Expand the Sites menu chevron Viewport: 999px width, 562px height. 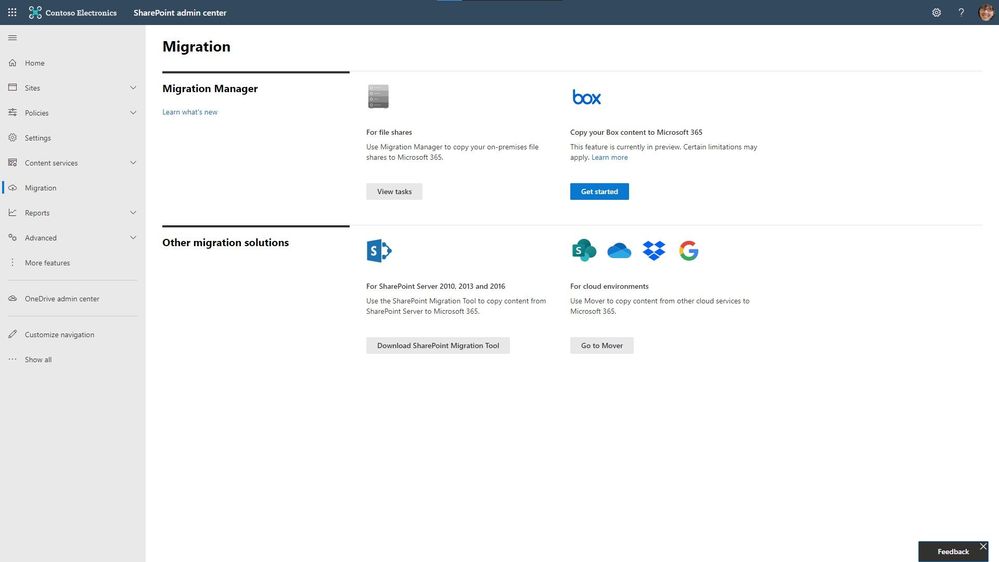(x=133, y=87)
